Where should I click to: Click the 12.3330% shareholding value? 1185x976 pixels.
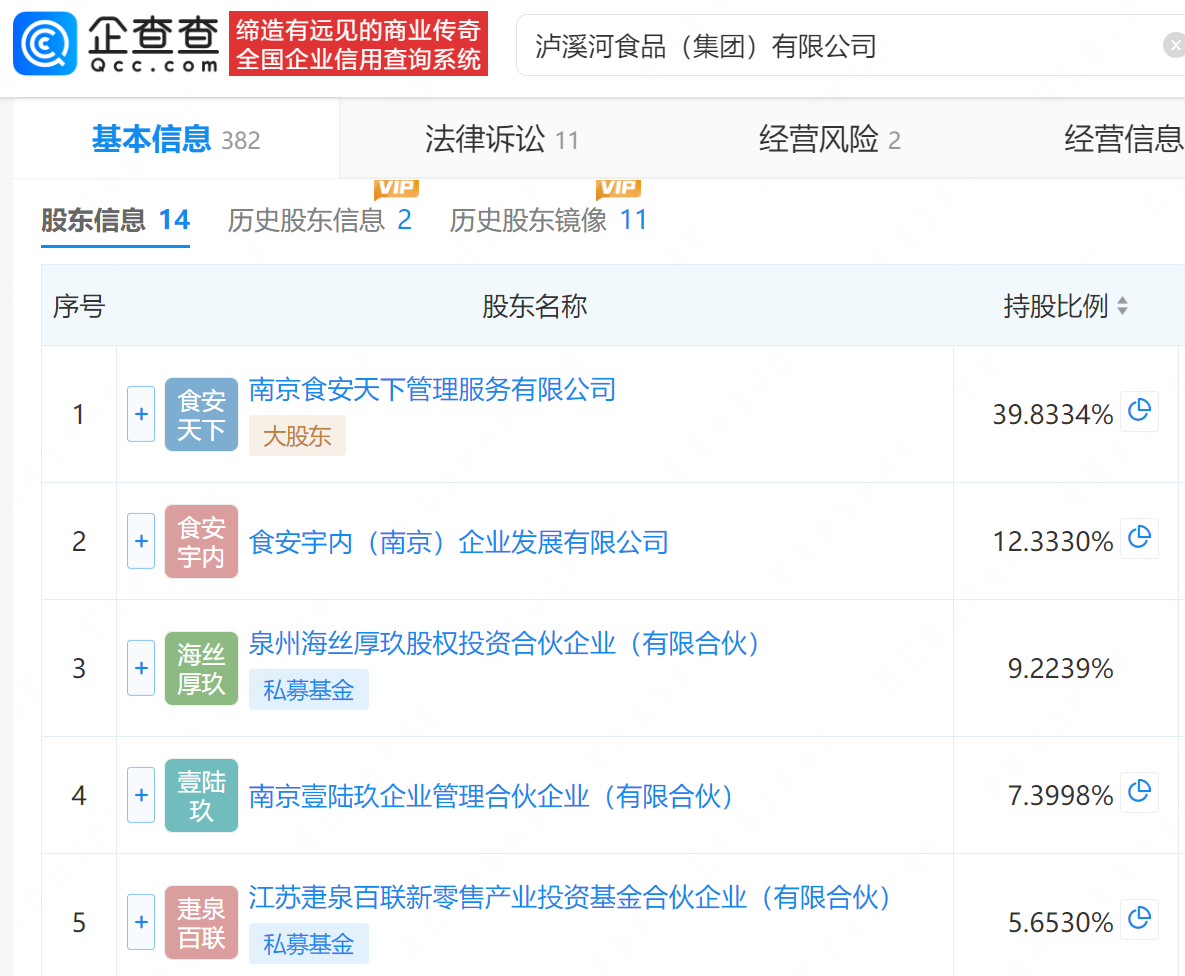coord(1053,541)
